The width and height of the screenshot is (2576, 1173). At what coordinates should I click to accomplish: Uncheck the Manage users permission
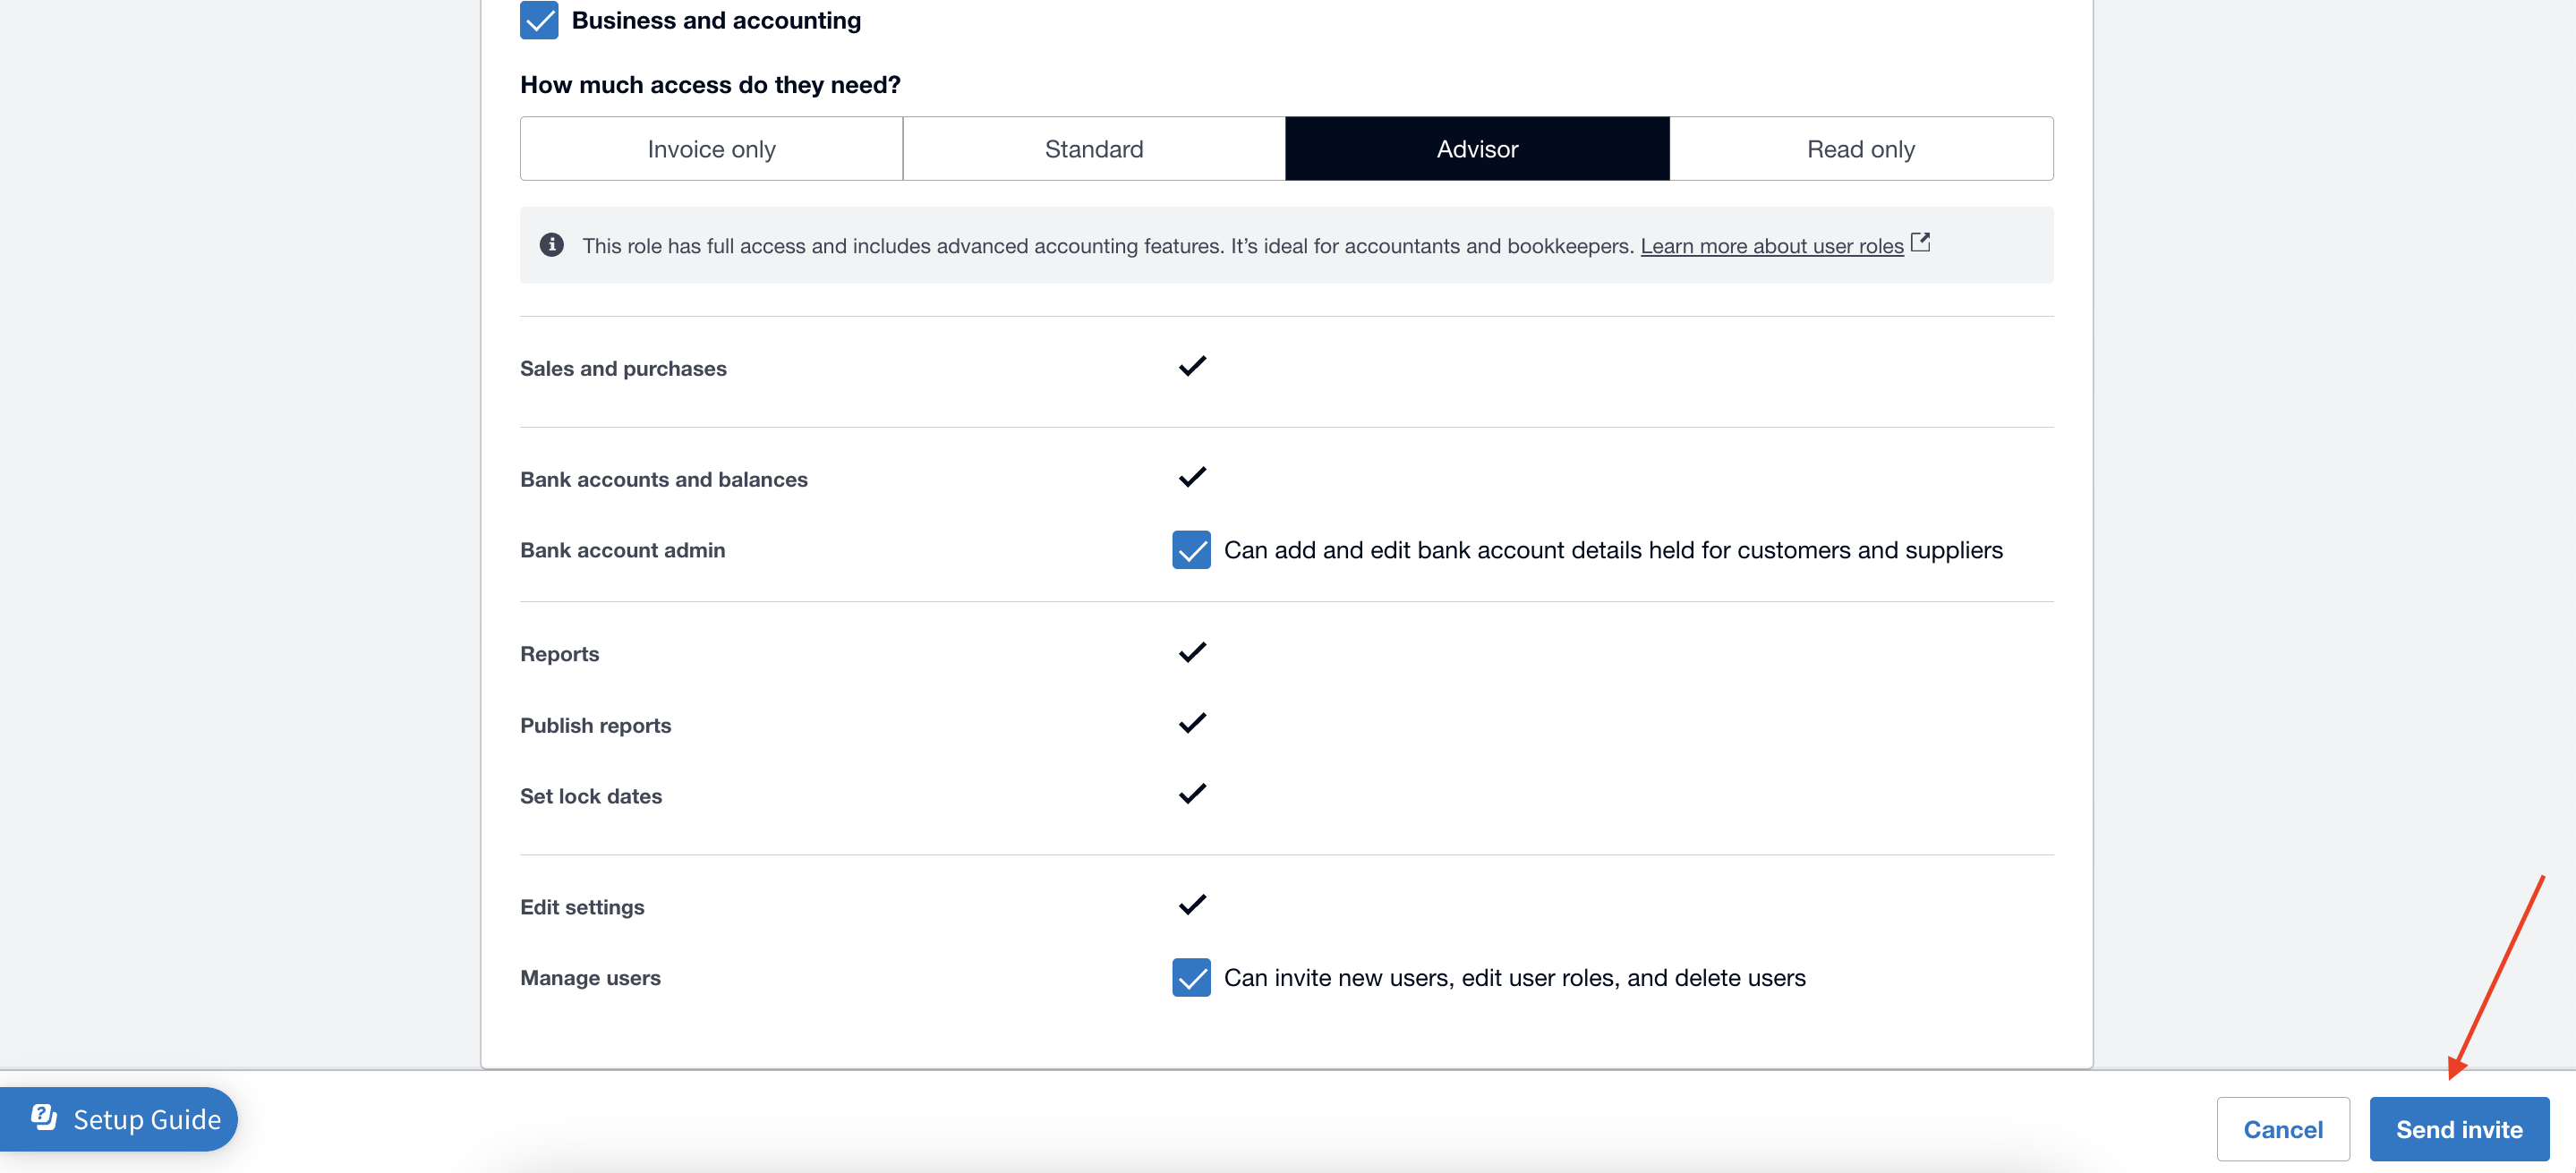tap(1190, 977)
